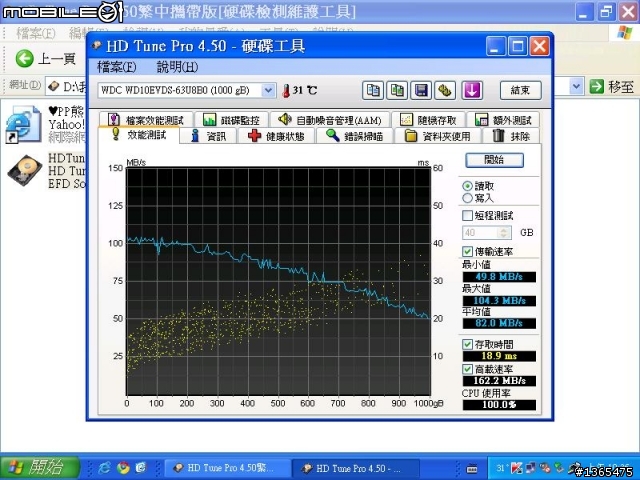This screenshot has height=480, width=640.
Task: Switch to HD Tune Pro 4.50繁 taskbar button
Action: 228,468
